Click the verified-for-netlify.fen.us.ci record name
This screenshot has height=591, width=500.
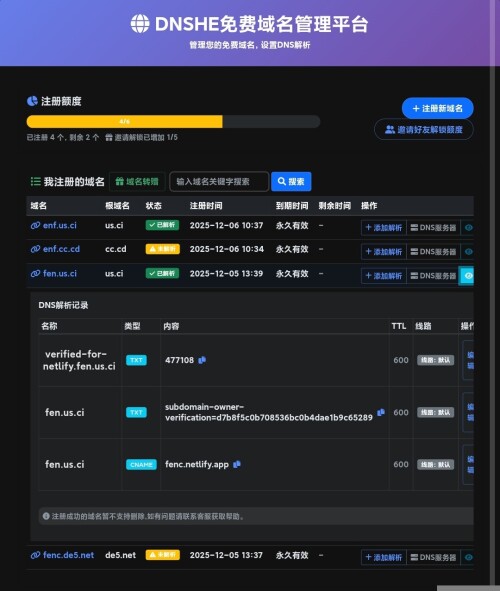click(80, 360)
